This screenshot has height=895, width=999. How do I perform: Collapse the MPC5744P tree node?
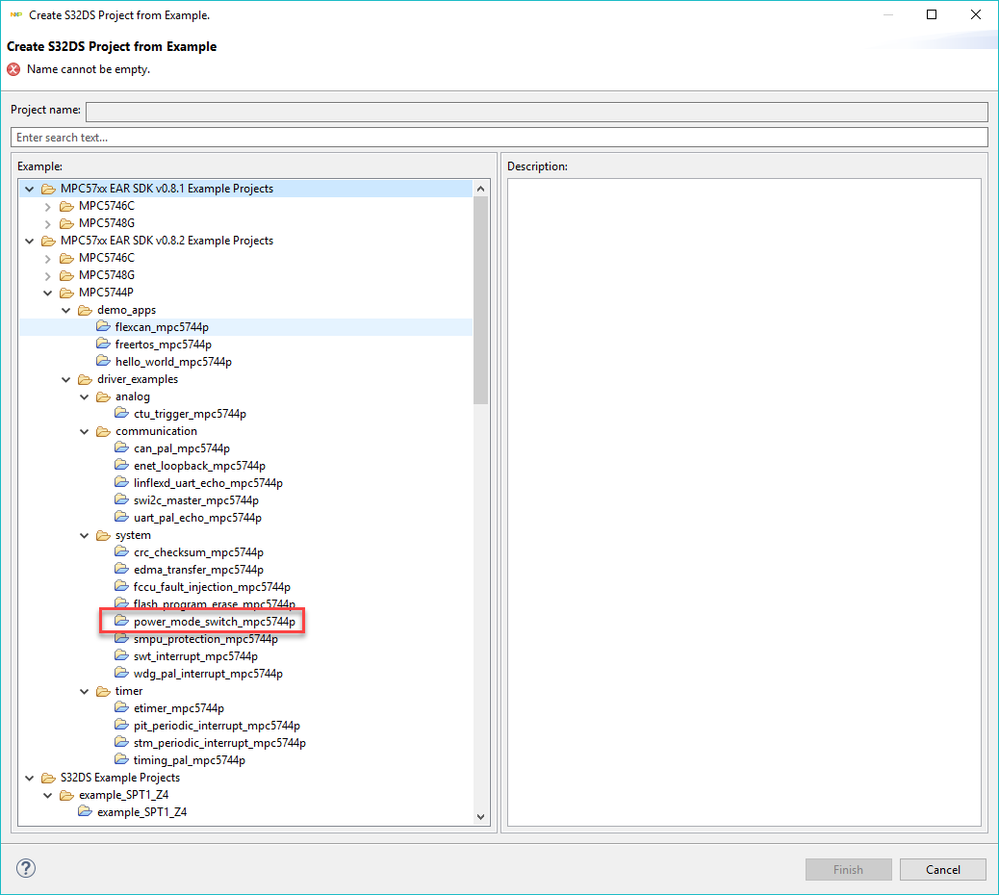pos(48,293)
